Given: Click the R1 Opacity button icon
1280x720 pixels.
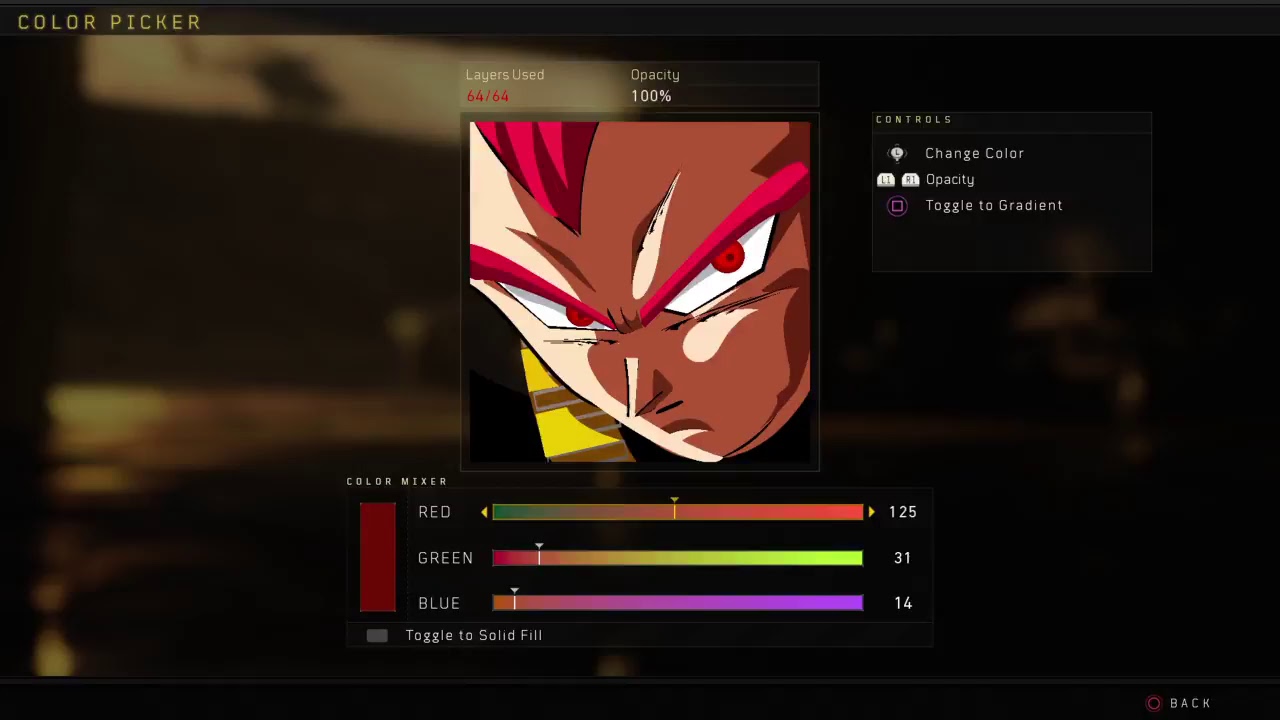Looking at the screenshot, I should 909,180.
